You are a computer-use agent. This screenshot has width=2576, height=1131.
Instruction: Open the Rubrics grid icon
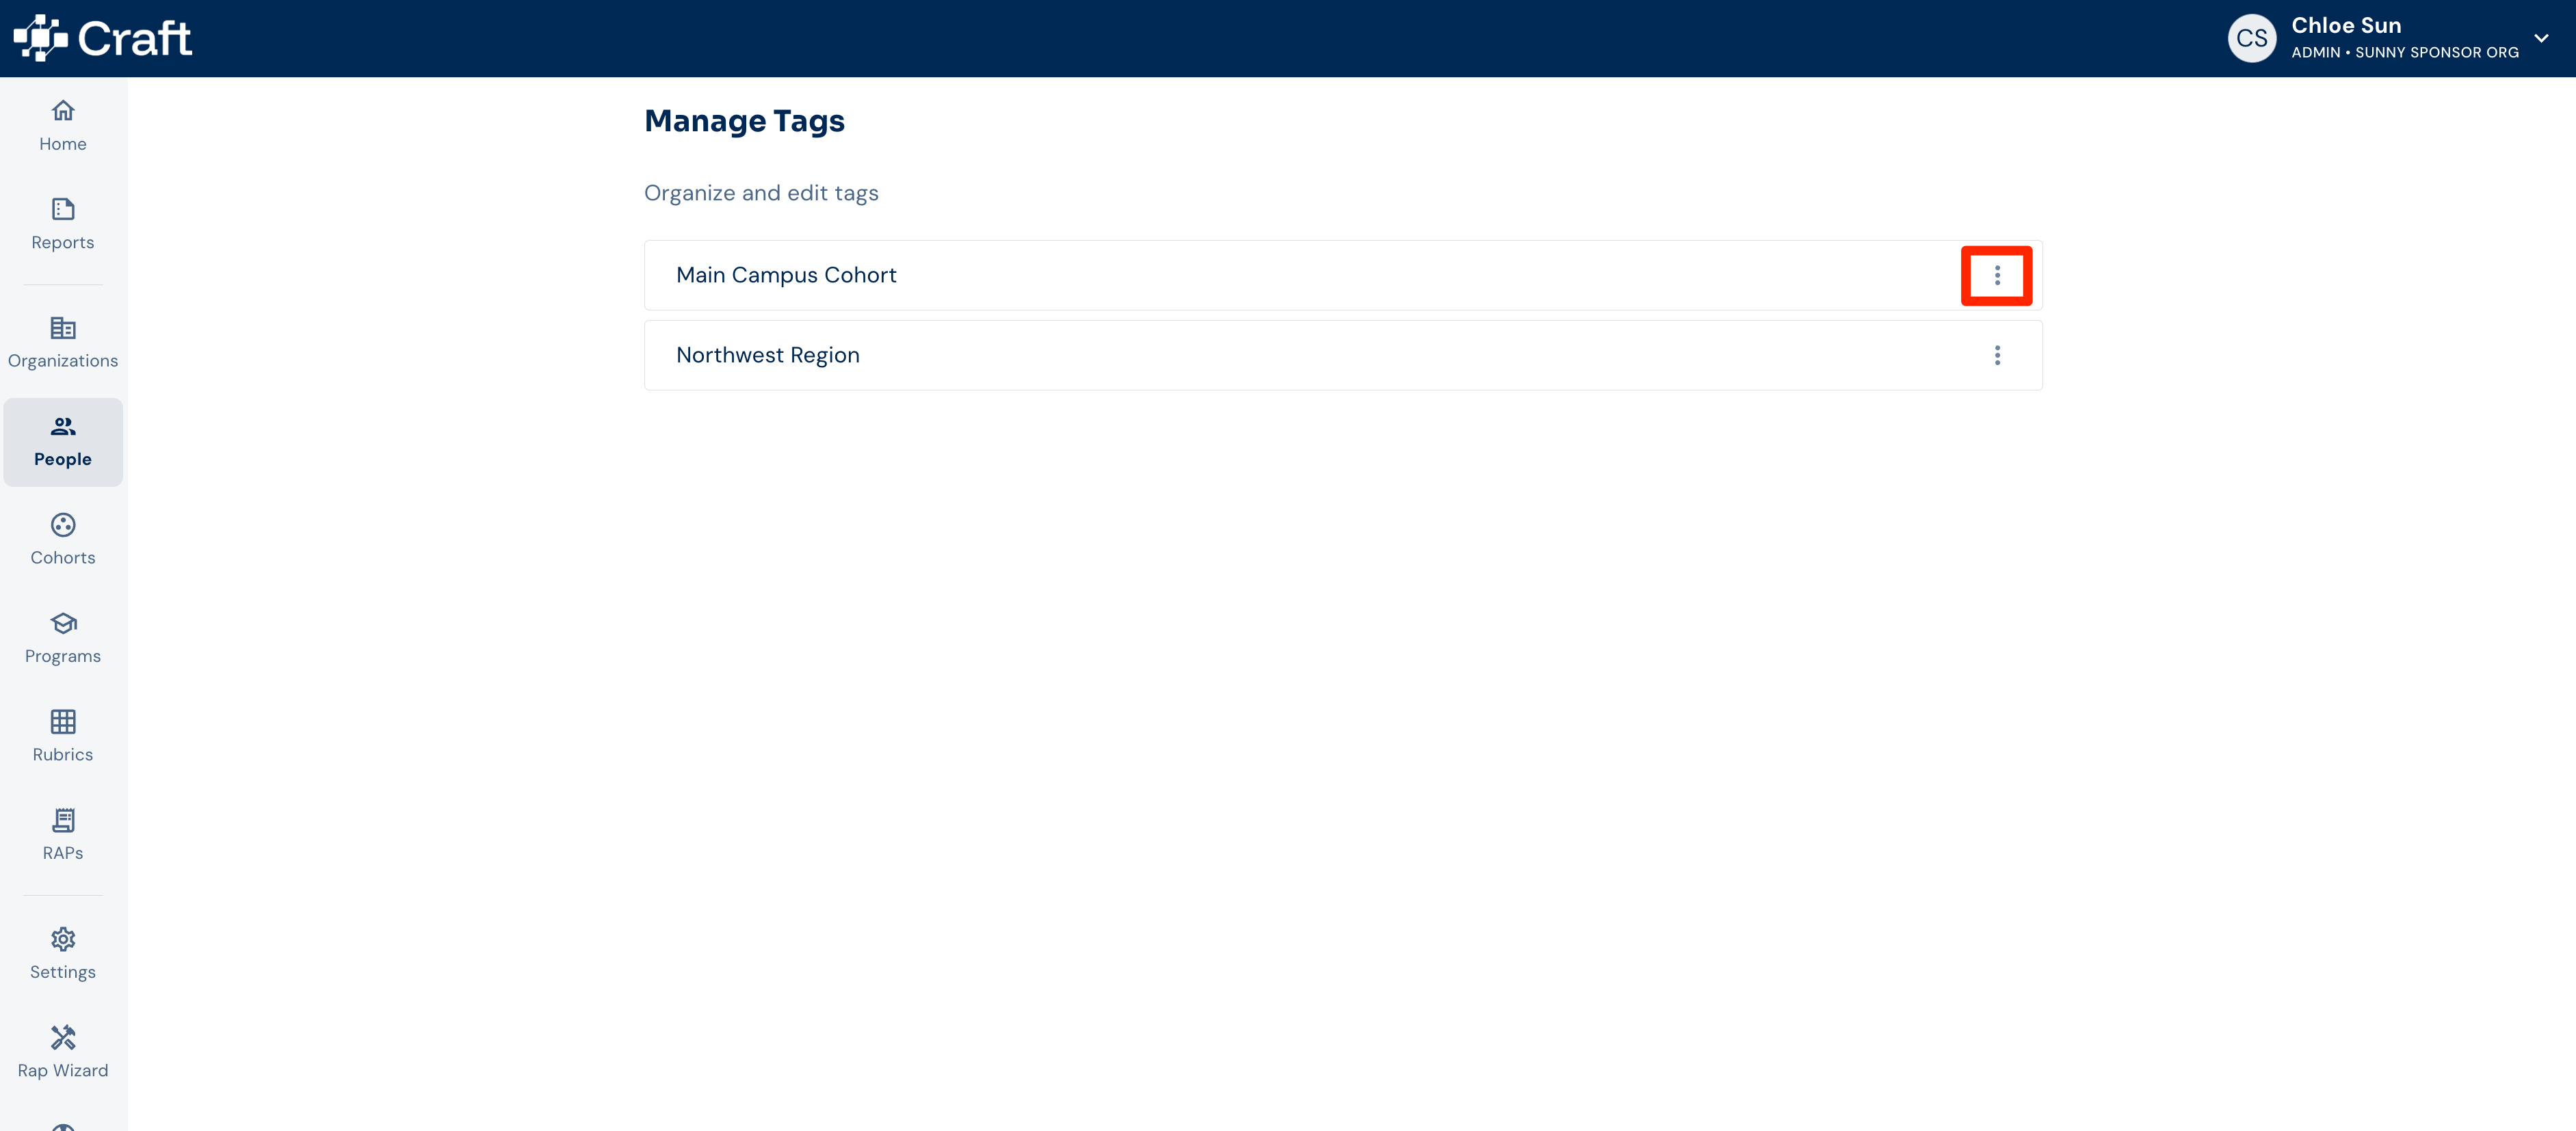(63, 721)
